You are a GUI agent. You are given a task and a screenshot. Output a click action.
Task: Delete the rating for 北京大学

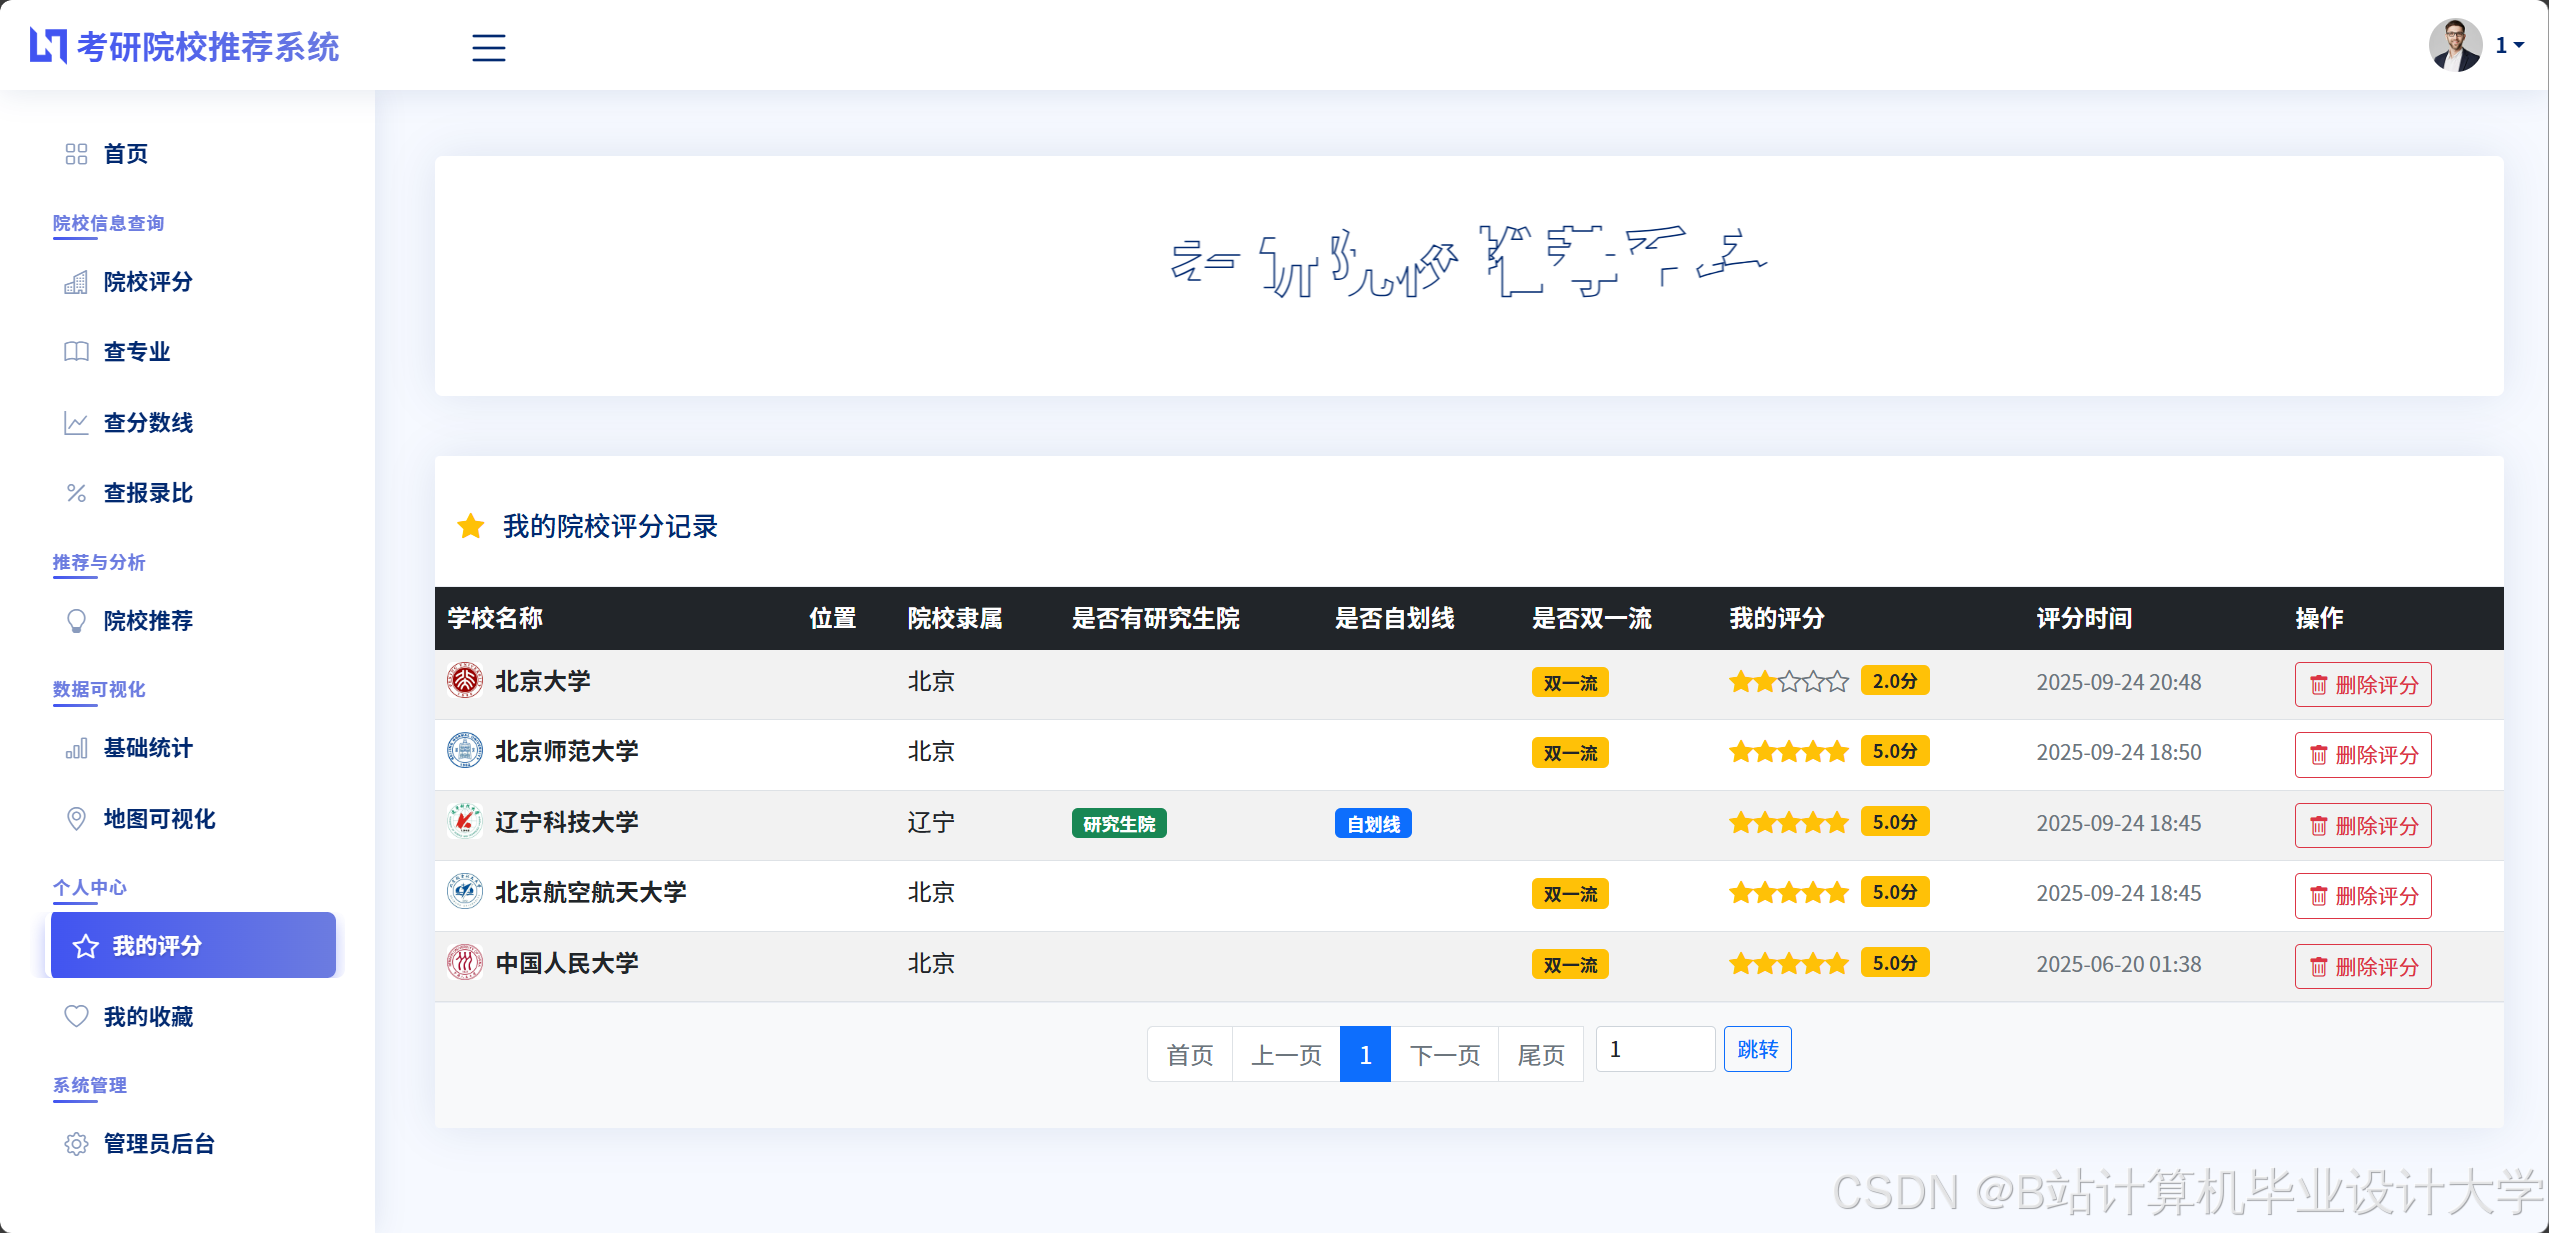coord(2362,685)
